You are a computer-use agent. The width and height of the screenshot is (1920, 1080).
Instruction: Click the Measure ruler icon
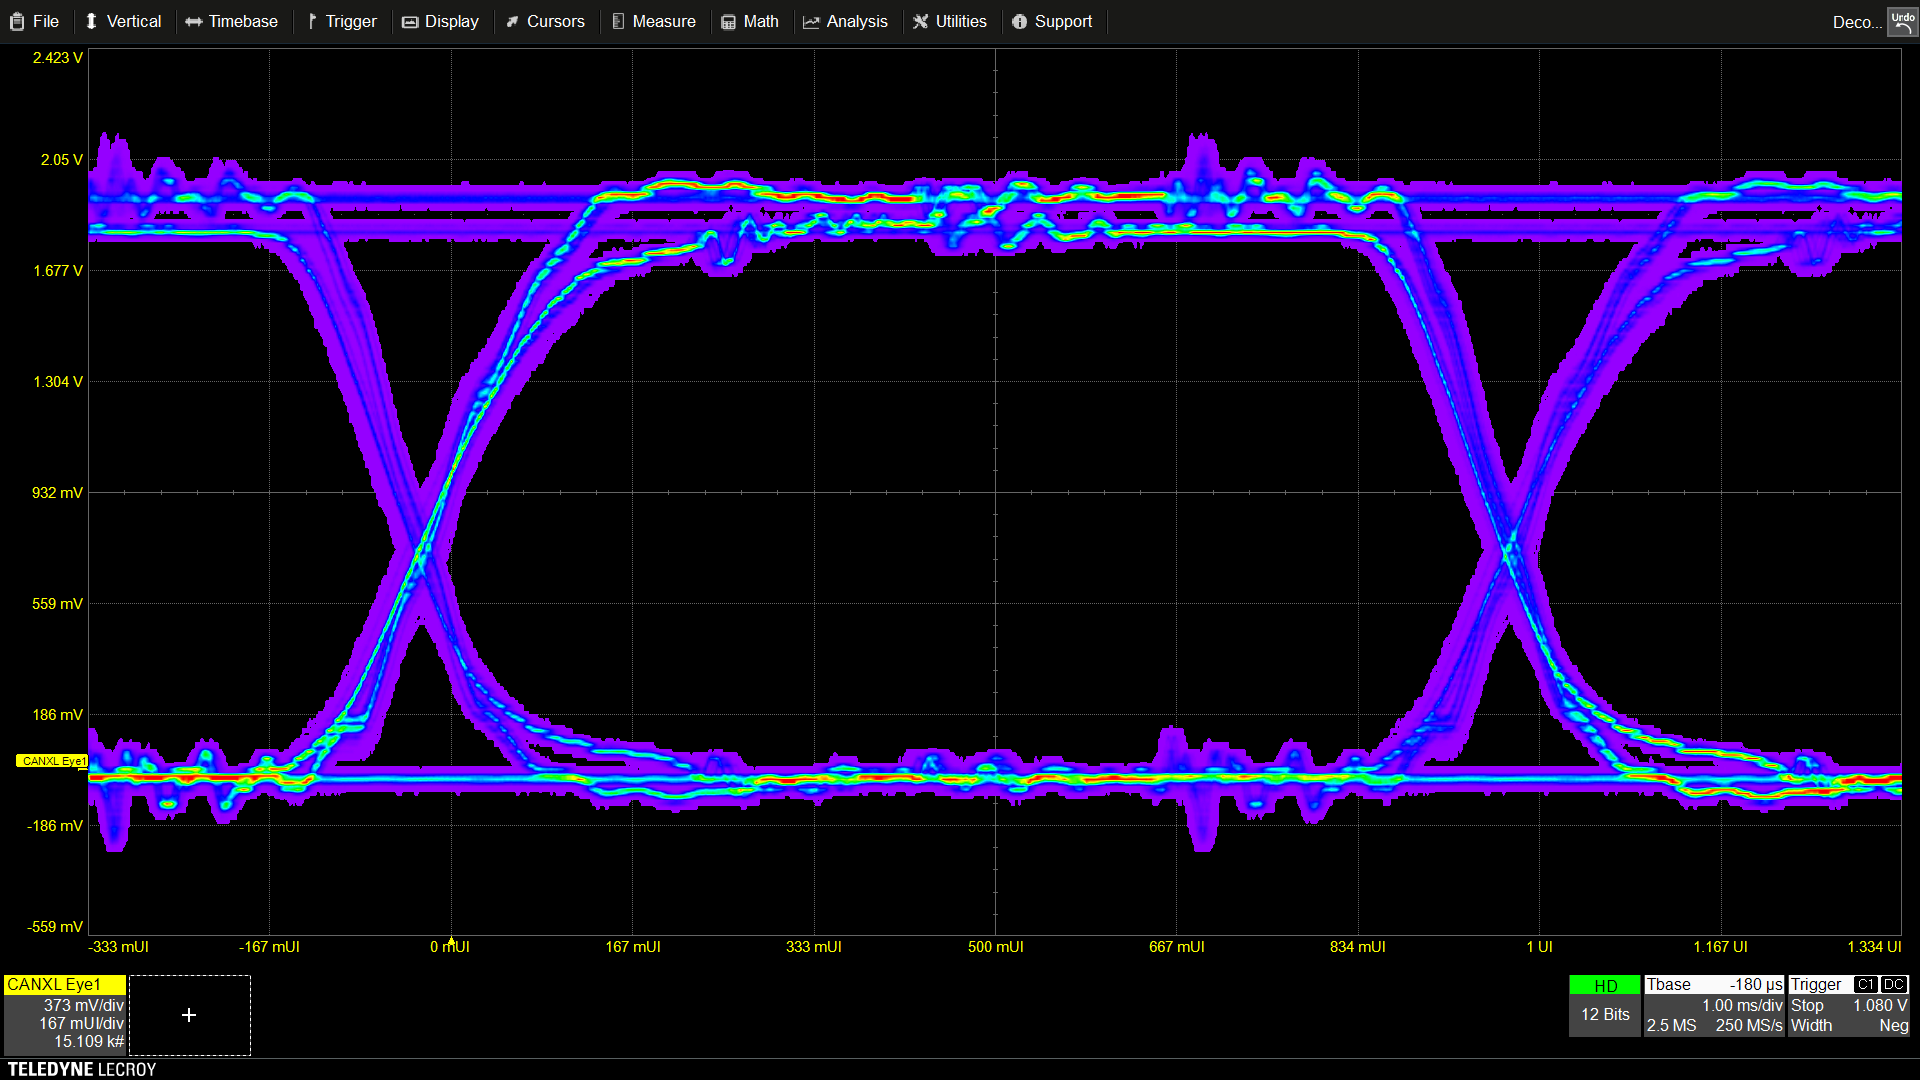pyautogui.click(x=618, y=22)
